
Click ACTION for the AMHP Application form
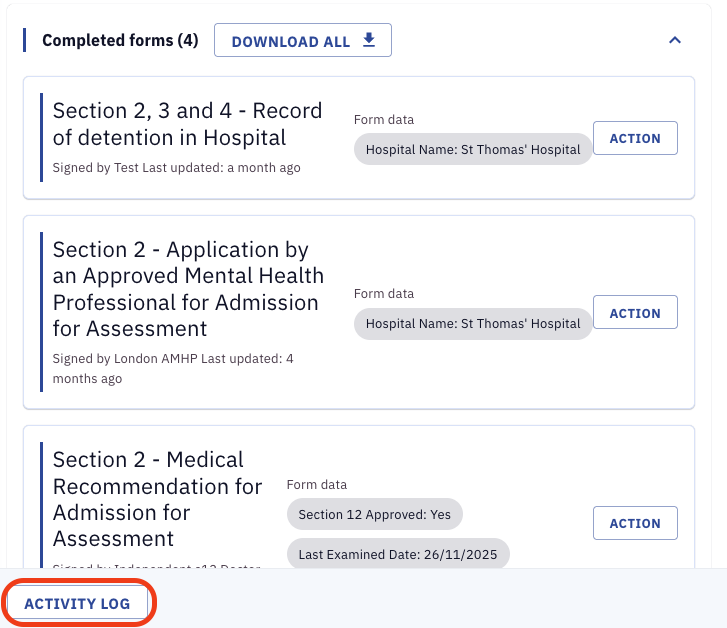635,313
